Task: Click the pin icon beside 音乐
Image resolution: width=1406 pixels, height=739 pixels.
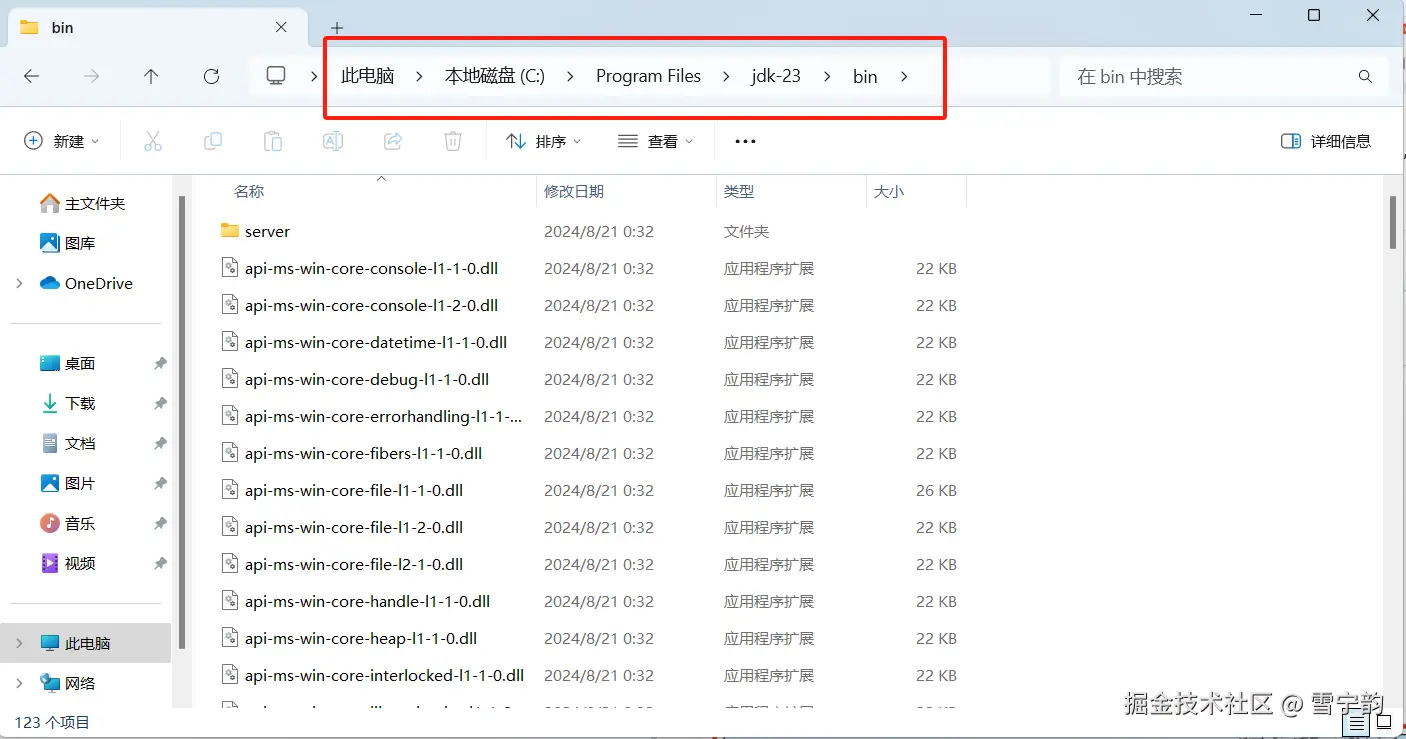Action: pos(160,524)
